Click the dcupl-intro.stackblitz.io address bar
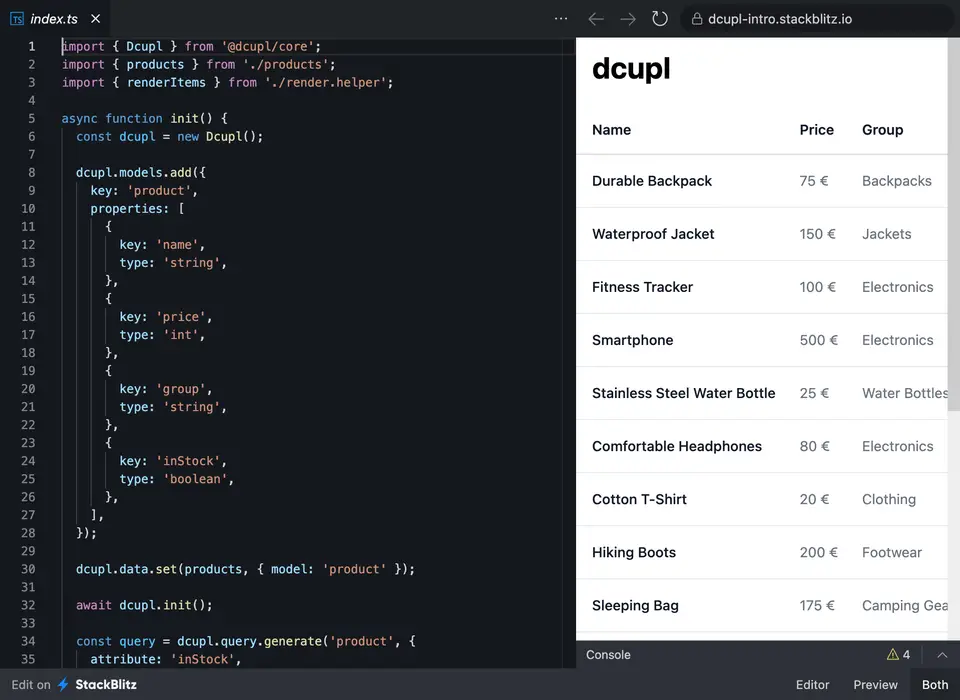This screenshot has height=700, width=960. [790, 18]
